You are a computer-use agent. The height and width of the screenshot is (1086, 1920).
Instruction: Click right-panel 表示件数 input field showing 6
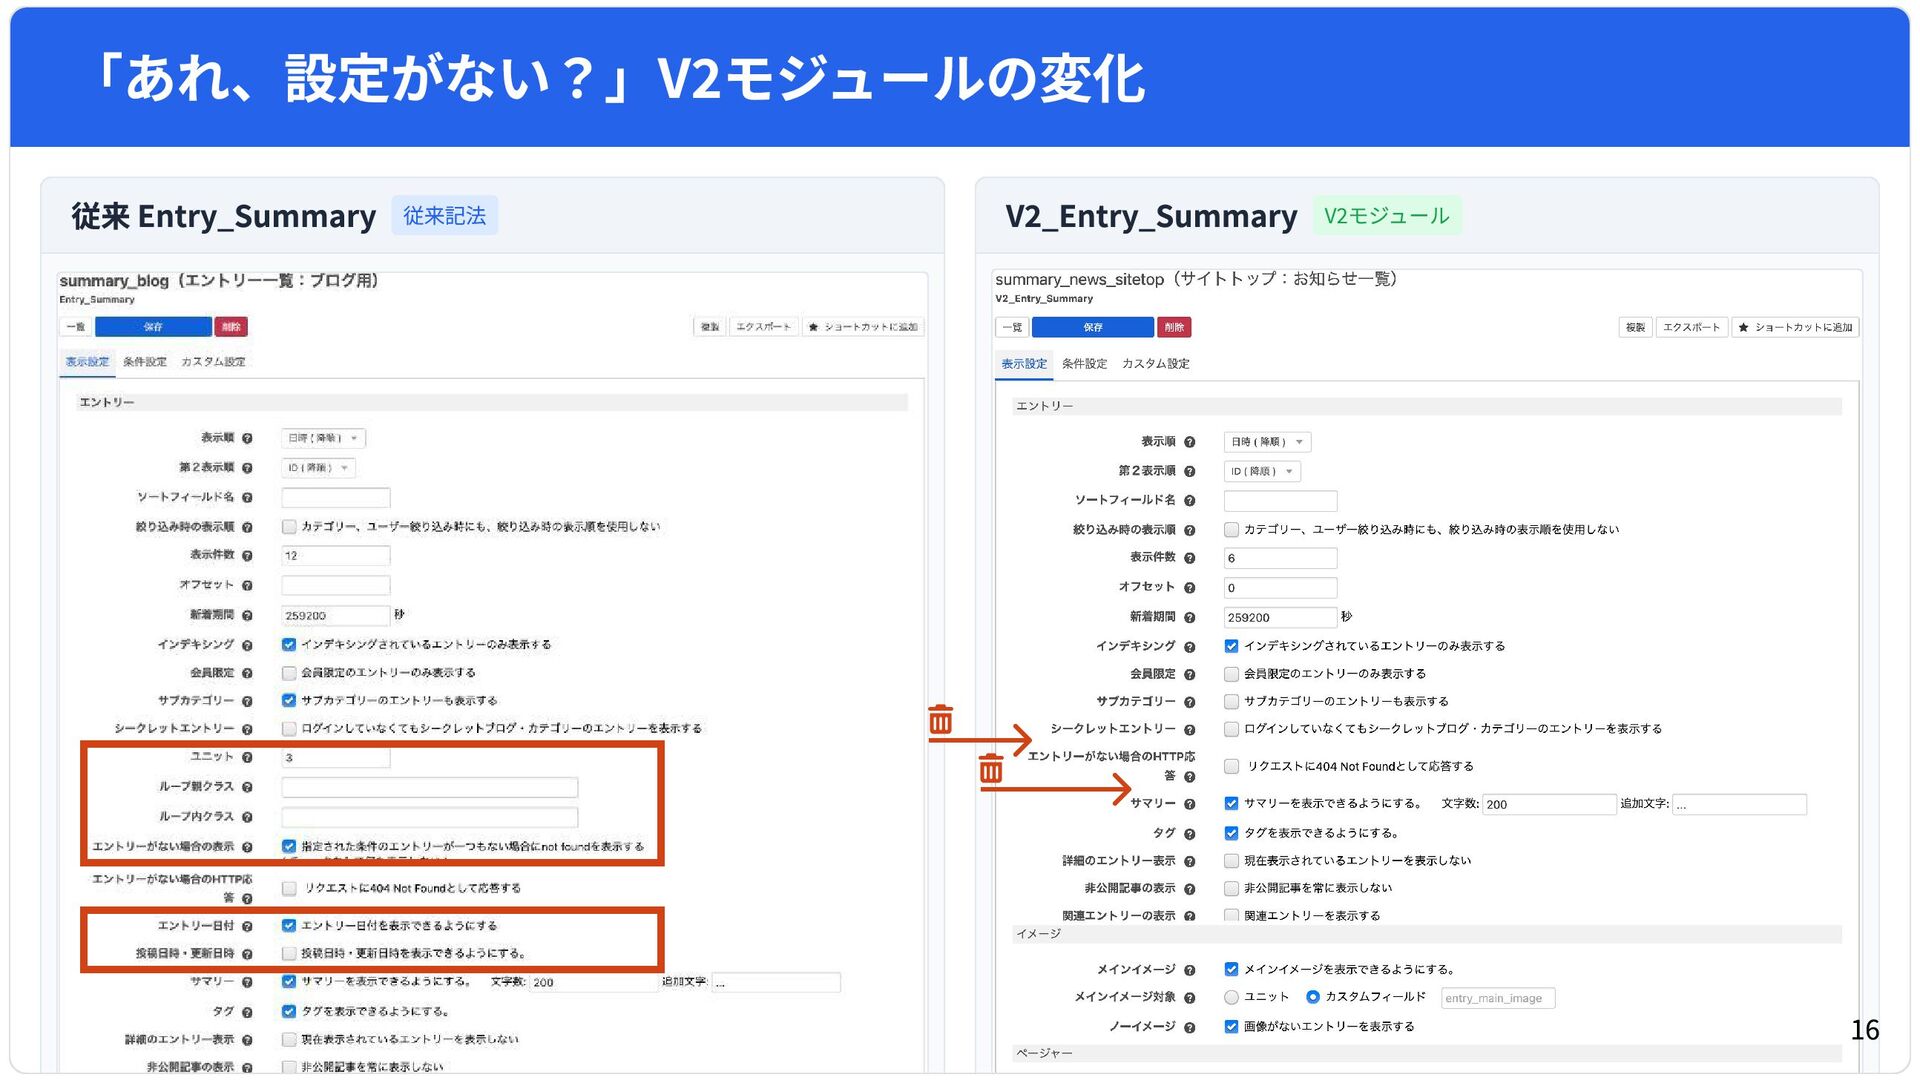click(1280, 559)
